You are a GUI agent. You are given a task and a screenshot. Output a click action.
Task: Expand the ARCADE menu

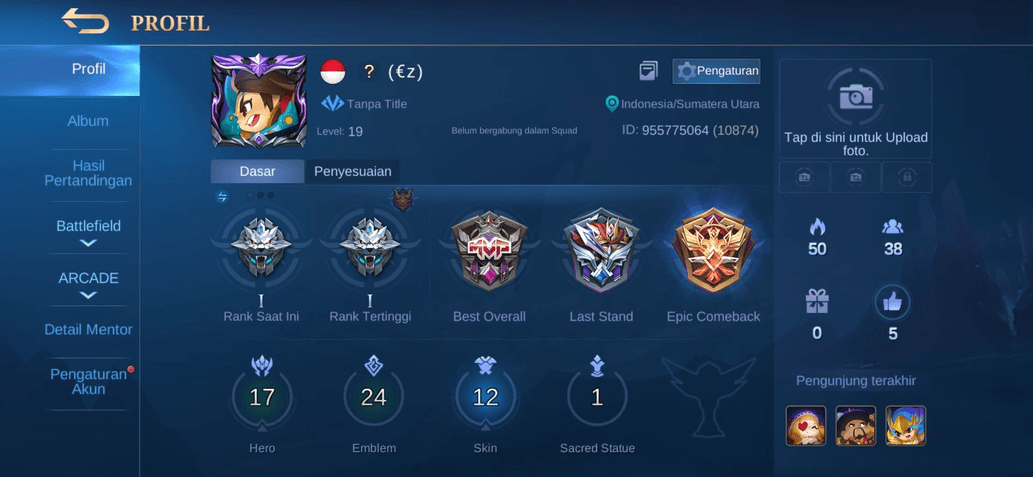(88, 285)
